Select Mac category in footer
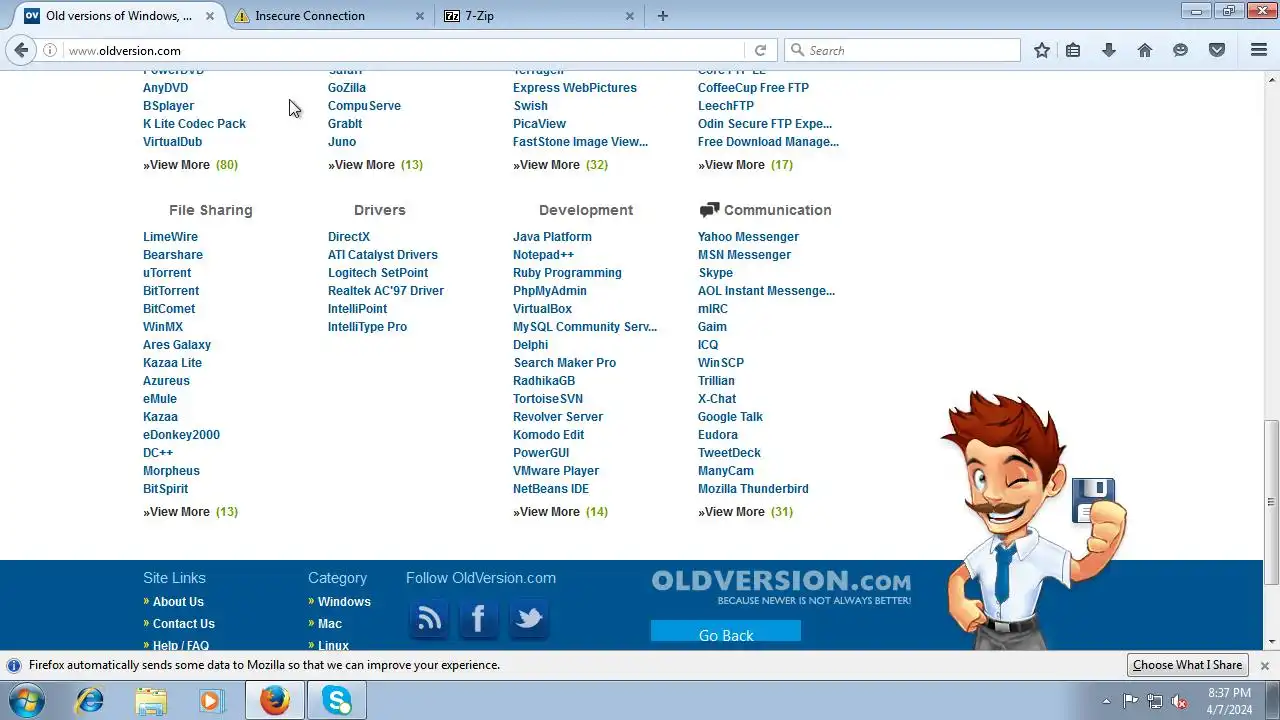The width and height of the screenshot is (1280, 720). point(330,624)
